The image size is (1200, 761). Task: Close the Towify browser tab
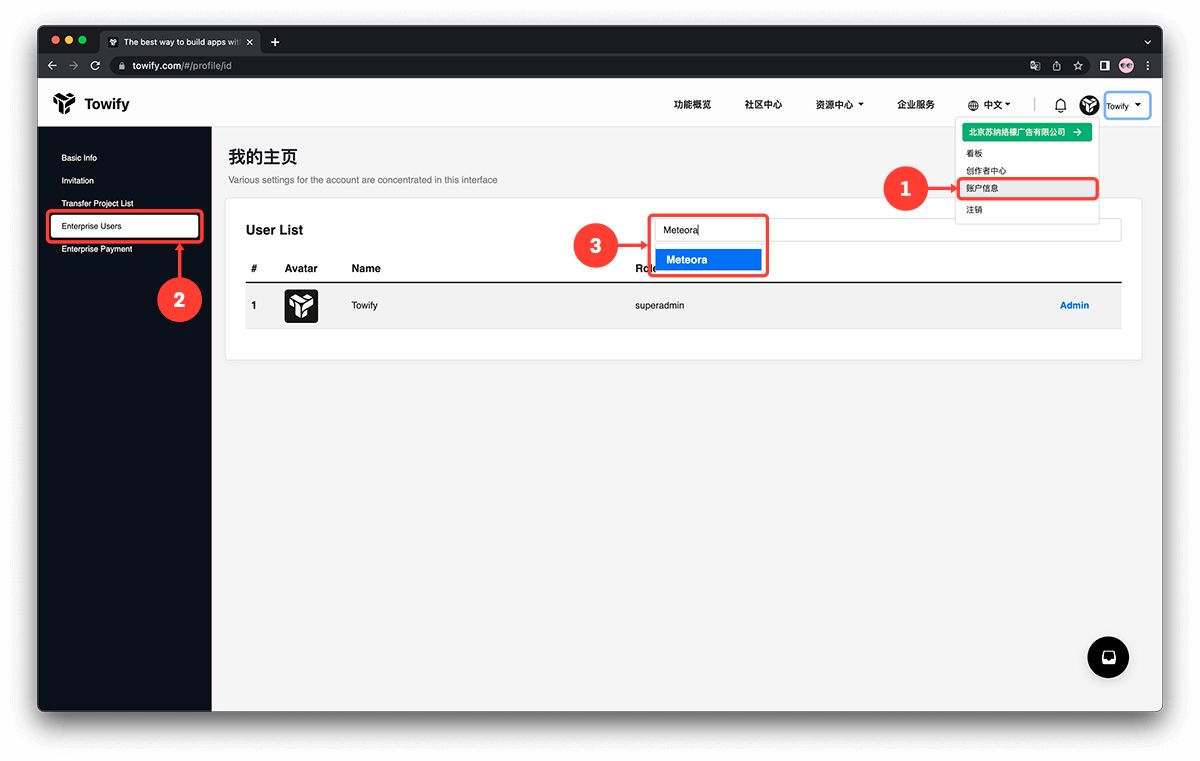[250, 42]
